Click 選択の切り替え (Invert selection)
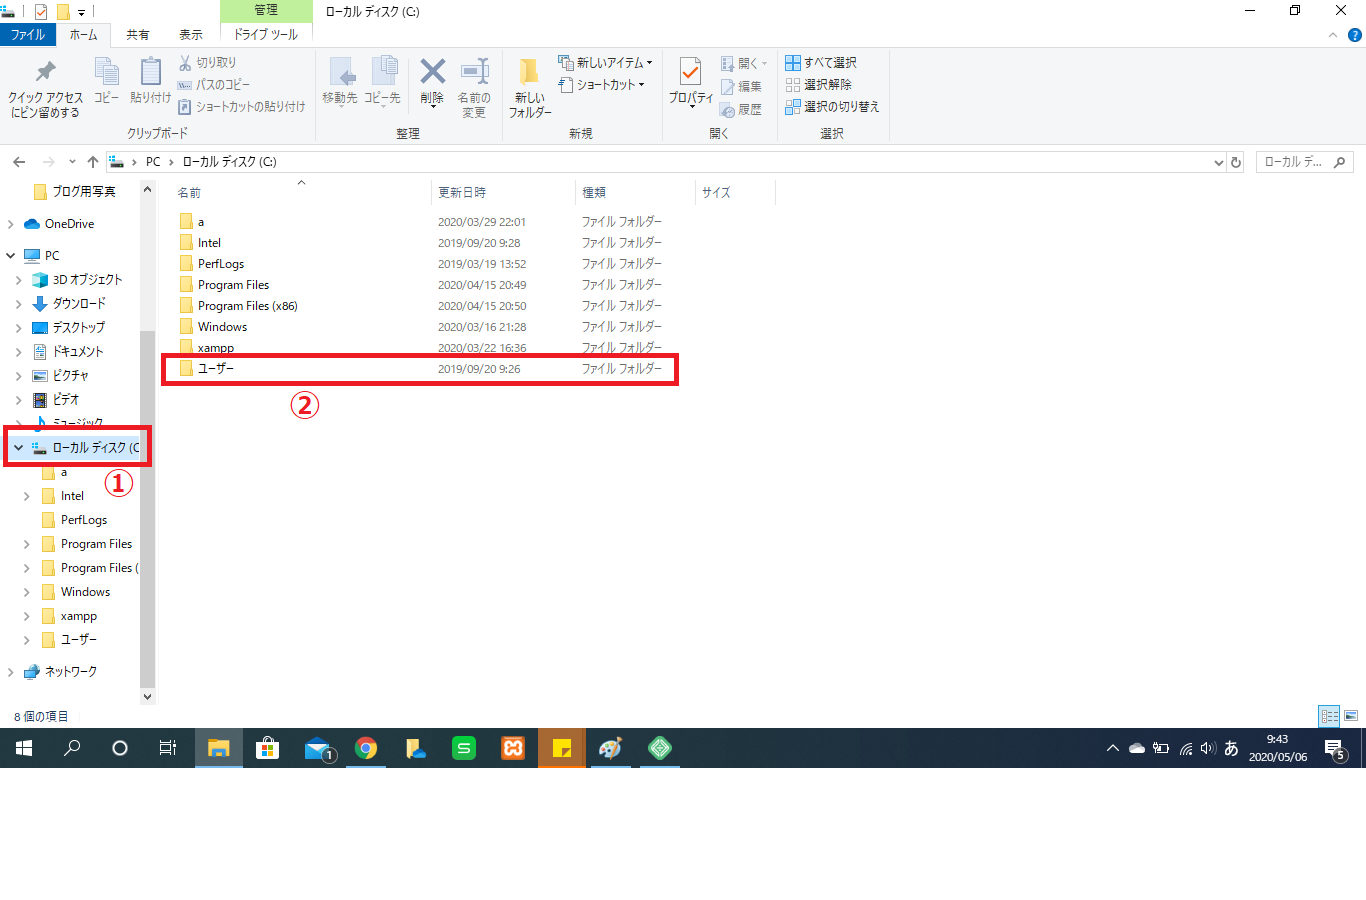Image resolution: width=1366 pixels, height=900 pixels. [x=832, y=107]
